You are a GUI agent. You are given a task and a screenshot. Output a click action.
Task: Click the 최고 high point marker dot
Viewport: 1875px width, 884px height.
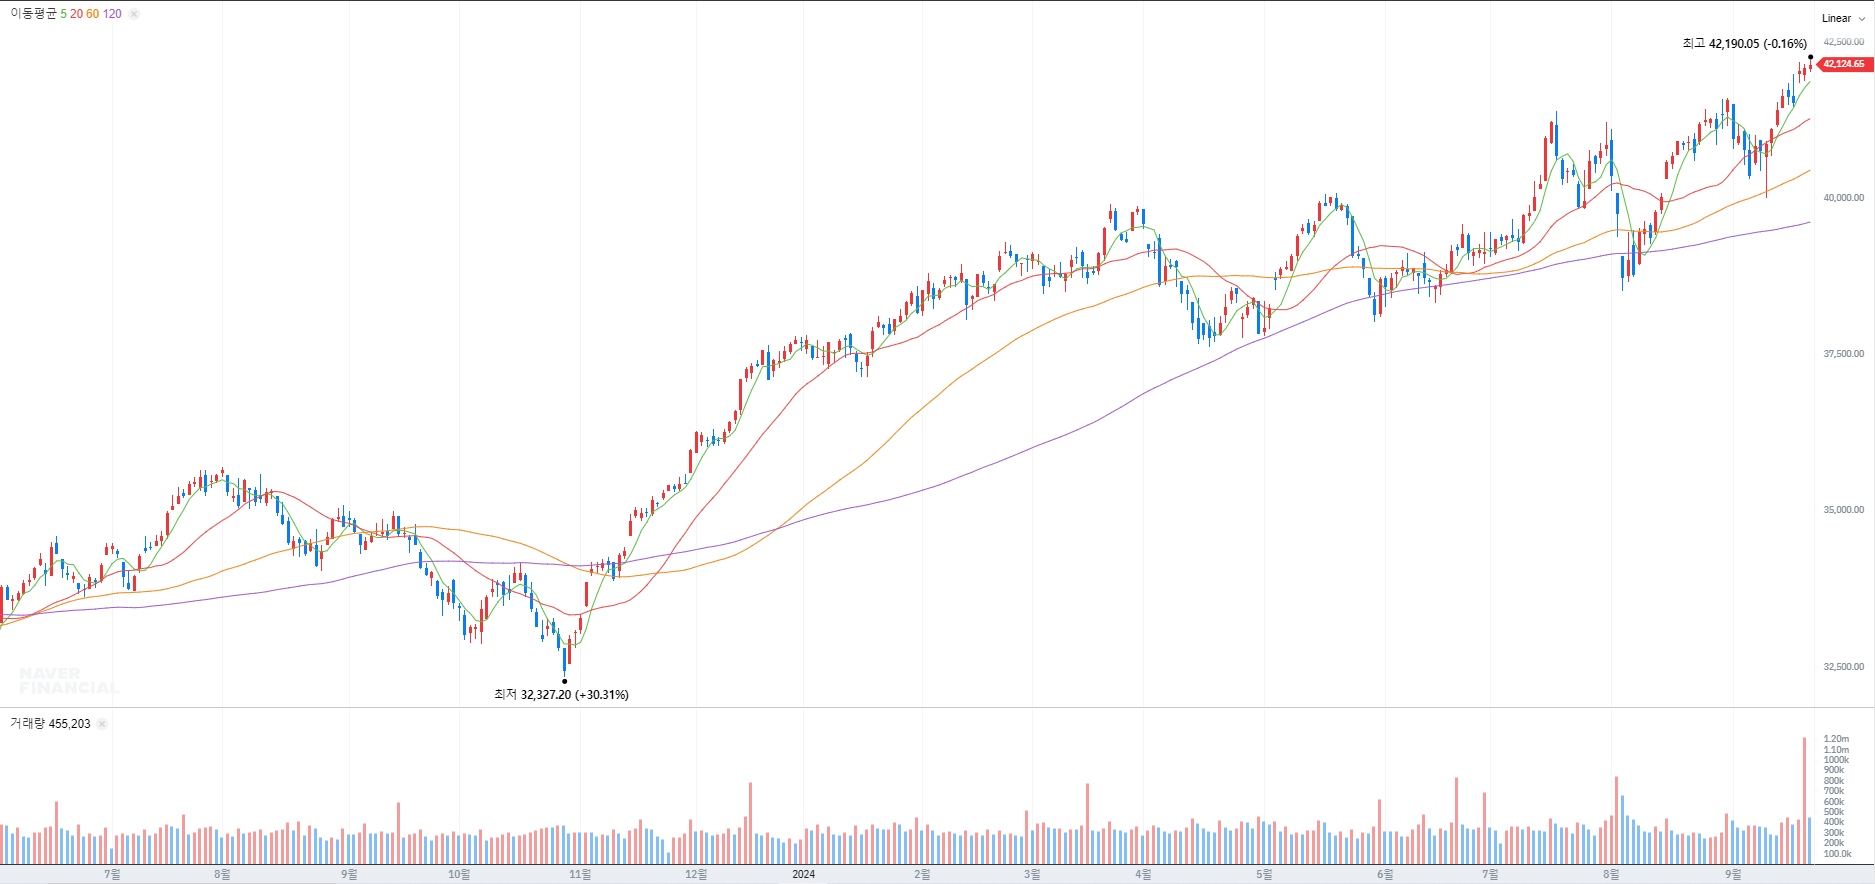tap(1810, 57)
